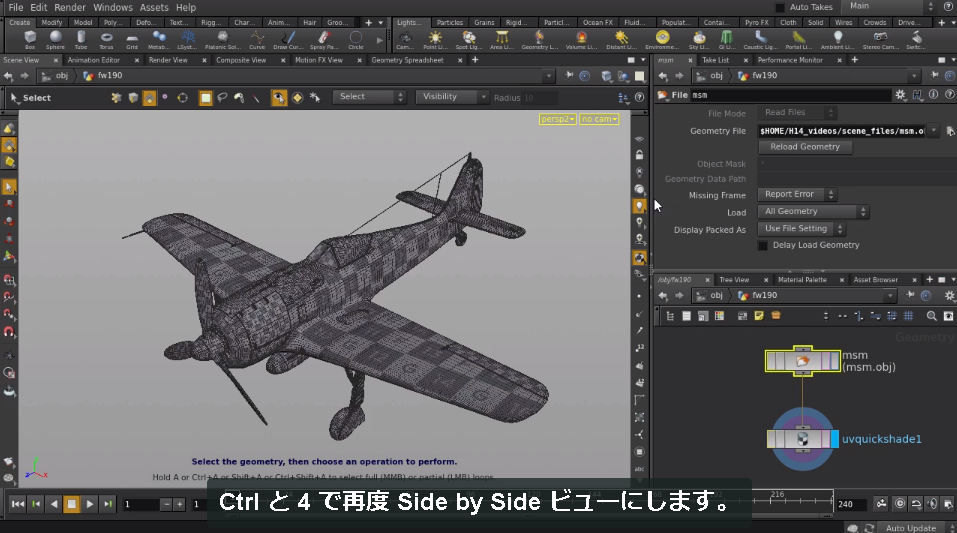This screenshot has height=533, width=957.
Task: Open the Missing Frame Report Error dropdown
Action: (x=797, y=194)
